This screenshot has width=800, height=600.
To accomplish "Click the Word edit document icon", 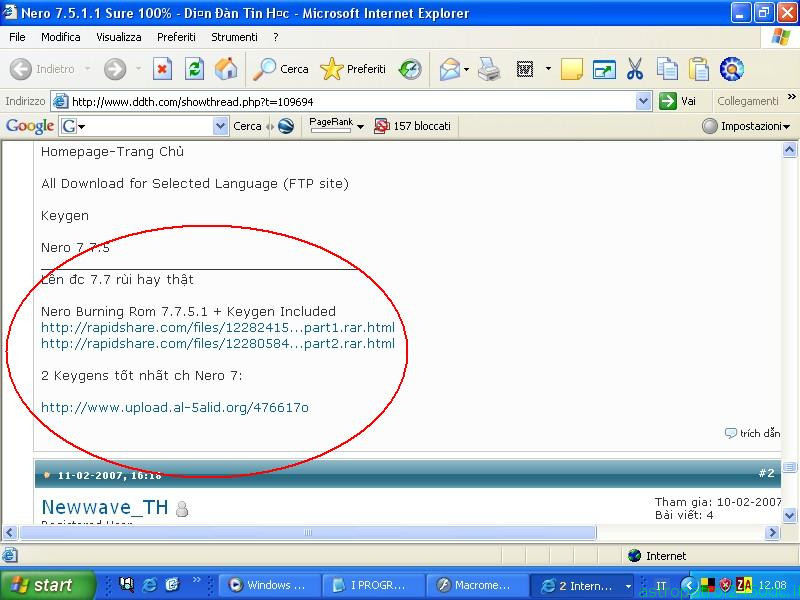I will click(525, 69).
